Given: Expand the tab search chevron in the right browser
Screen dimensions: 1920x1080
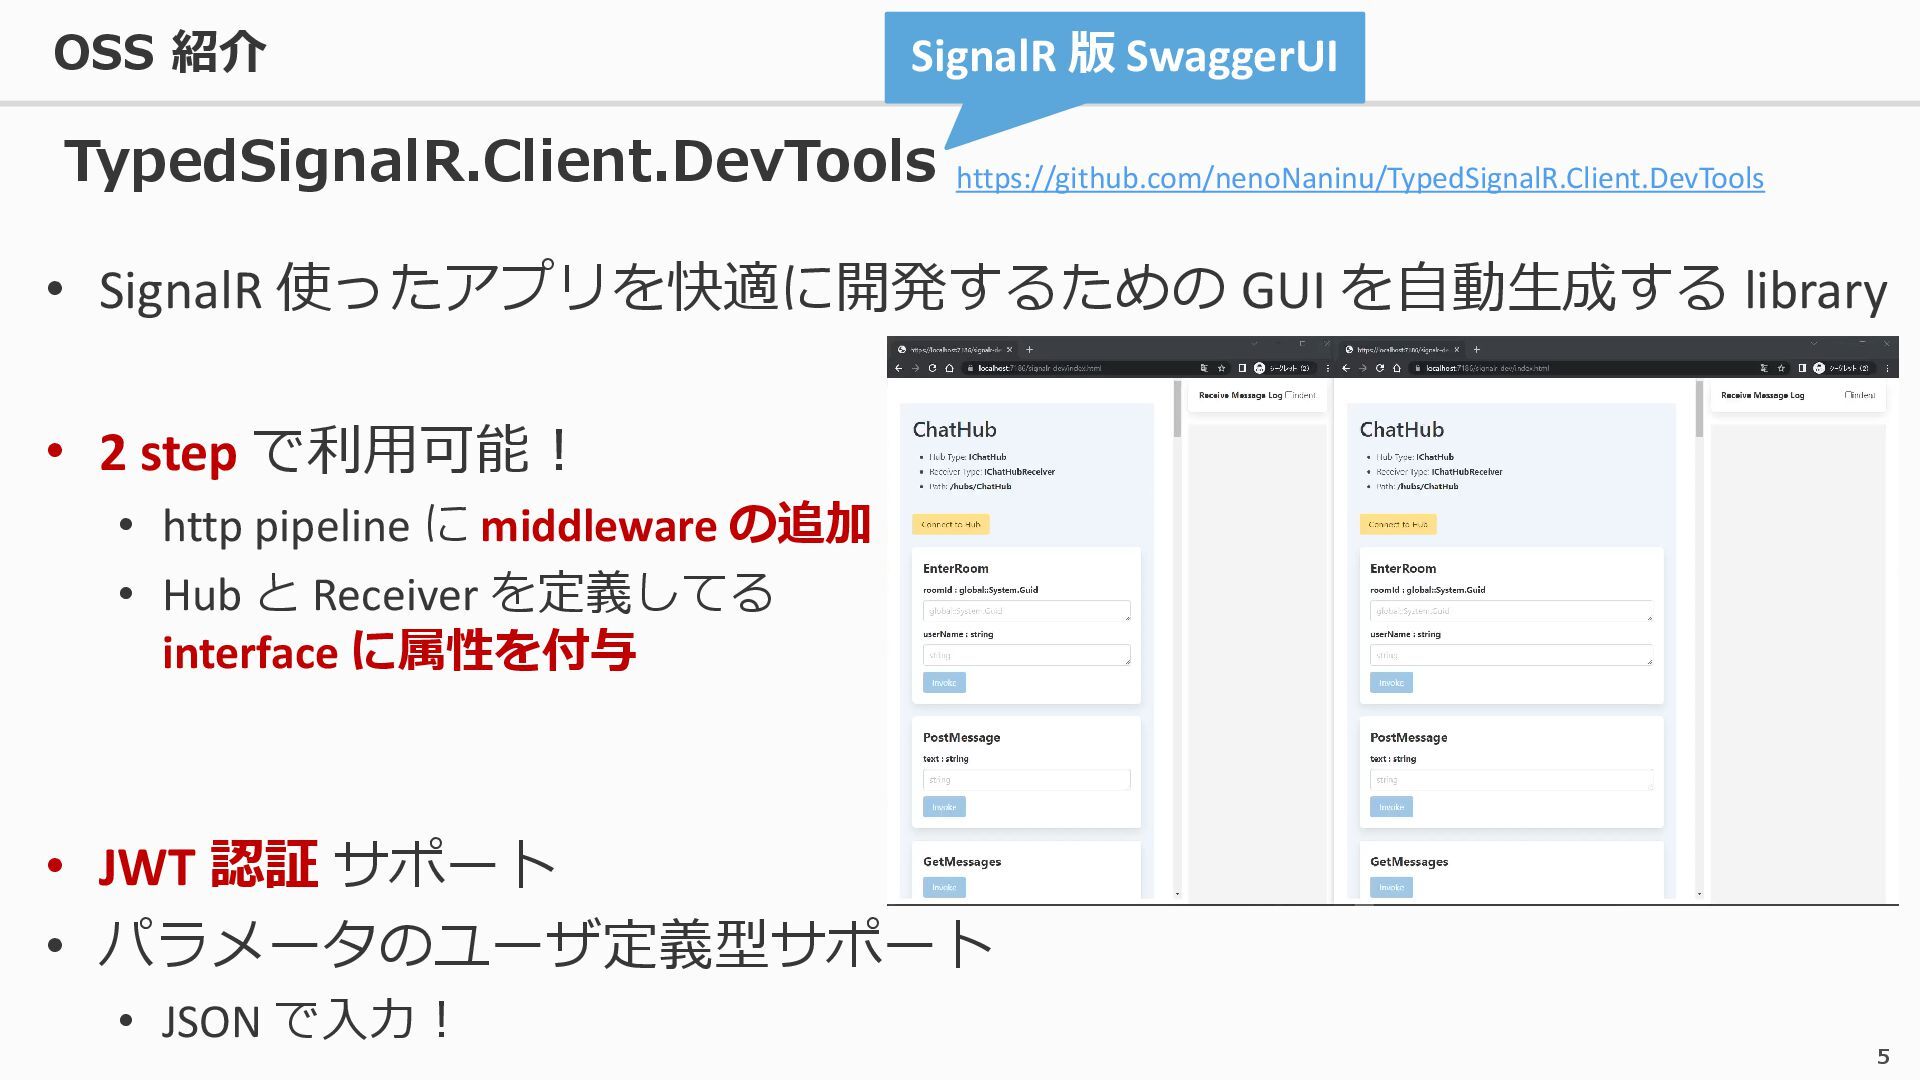Looking at the screenshot, I should tap(1812, 344).
